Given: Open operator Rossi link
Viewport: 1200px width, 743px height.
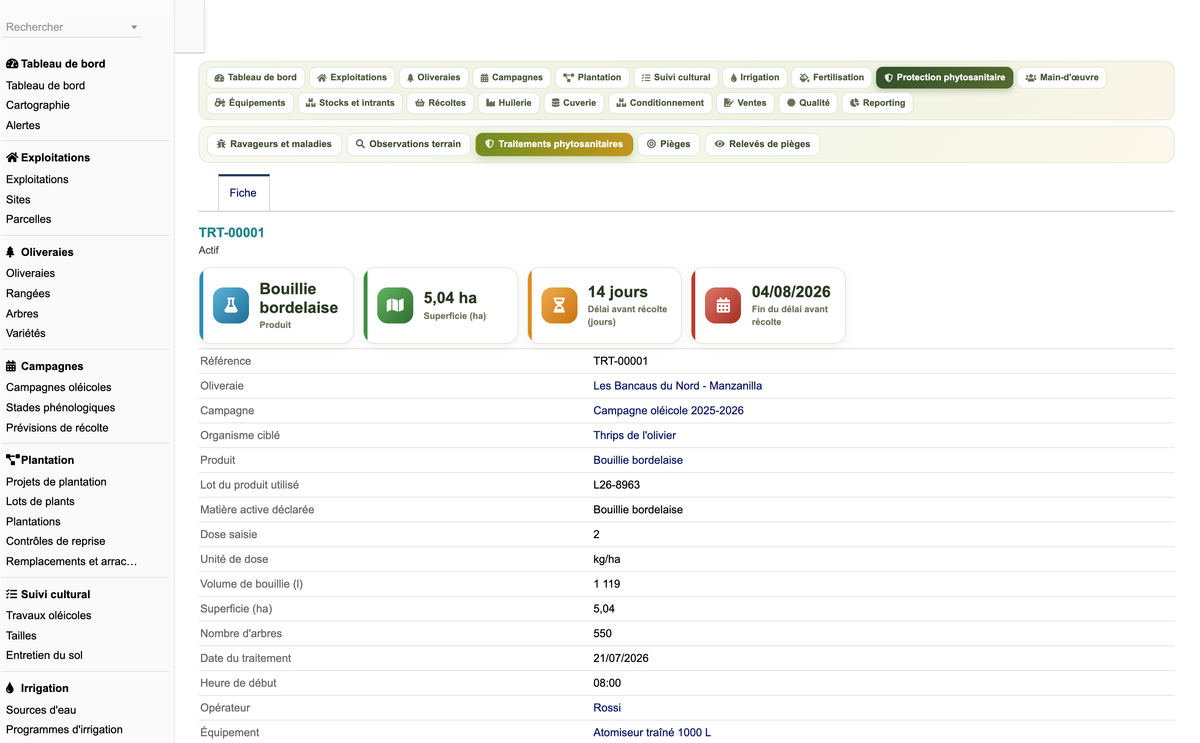Looking at the screenshot, I should click(607, 708).
